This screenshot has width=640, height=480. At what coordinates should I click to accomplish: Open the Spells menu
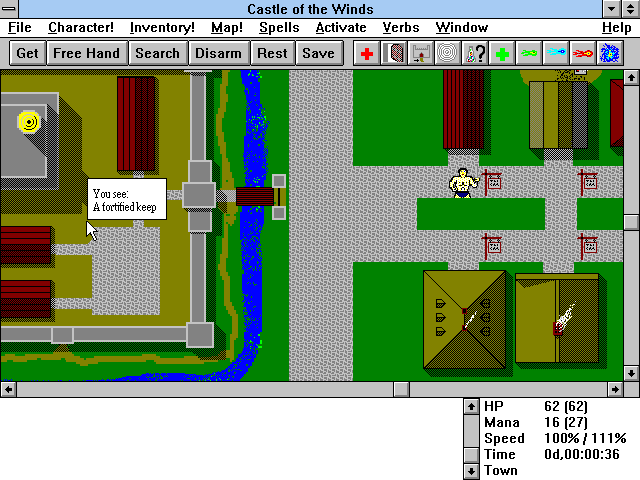tap(279, 27)
